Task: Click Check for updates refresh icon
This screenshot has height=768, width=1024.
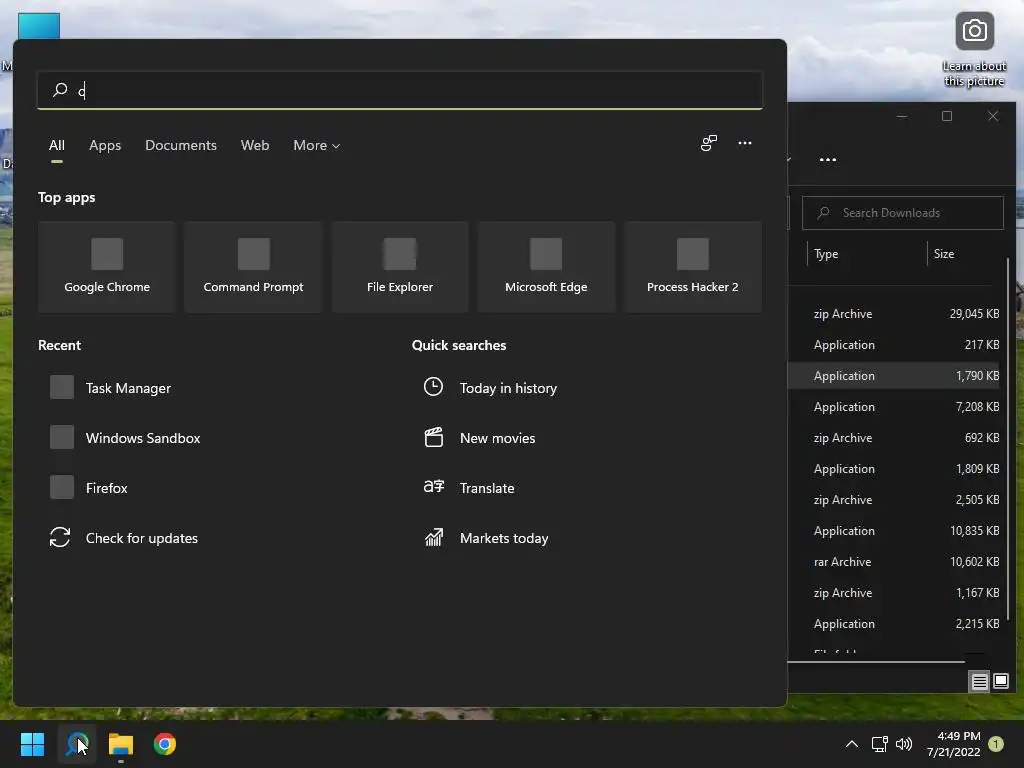Action: tap(60, 537)
